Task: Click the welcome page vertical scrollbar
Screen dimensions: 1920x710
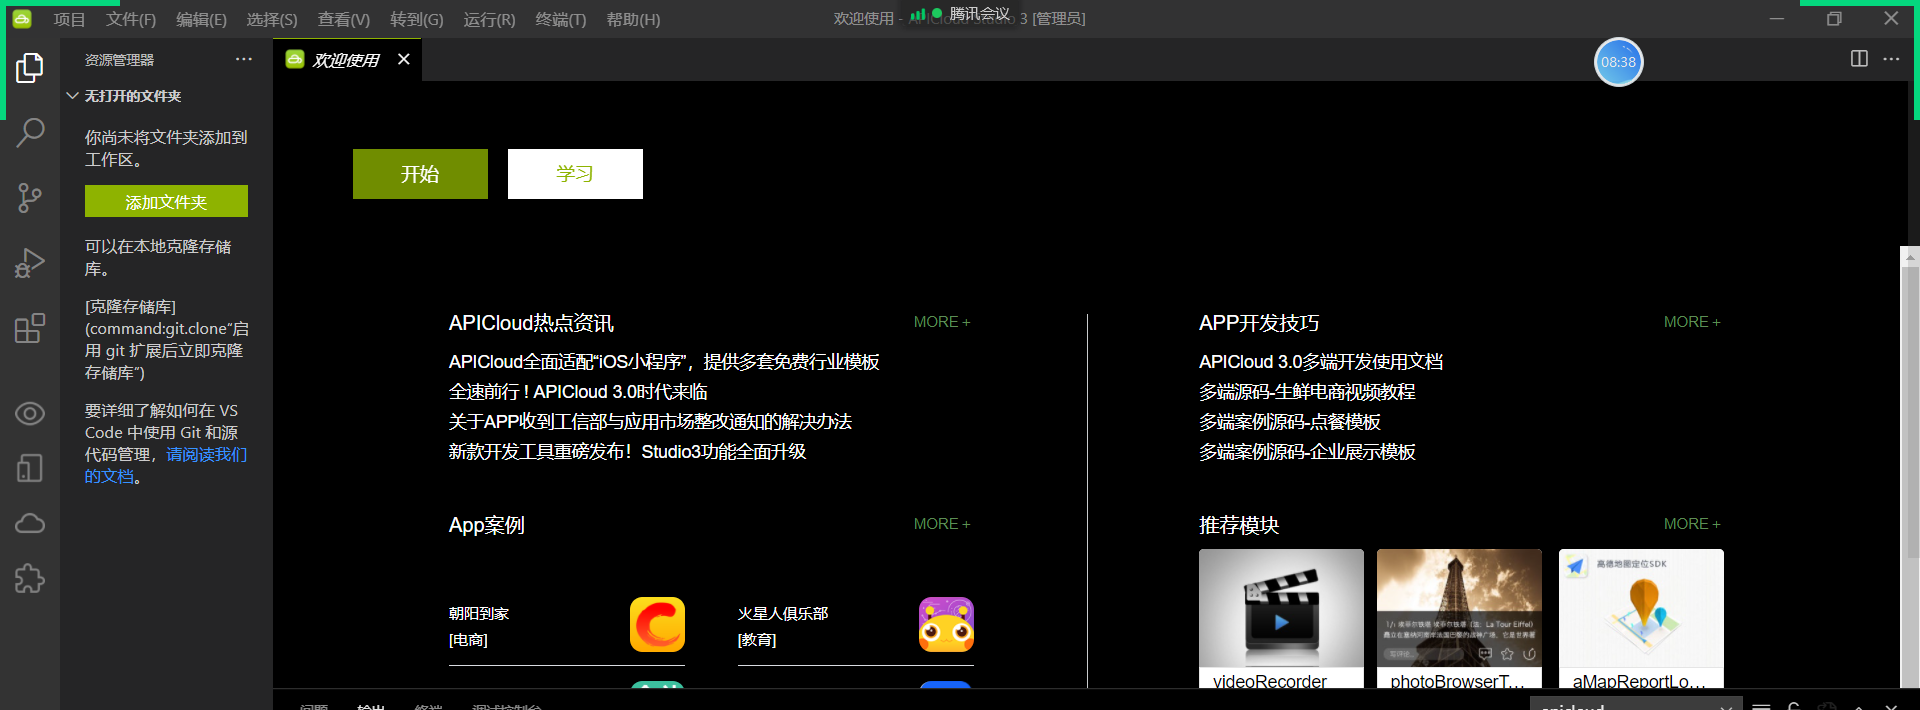Action: tap(1909, 410)
